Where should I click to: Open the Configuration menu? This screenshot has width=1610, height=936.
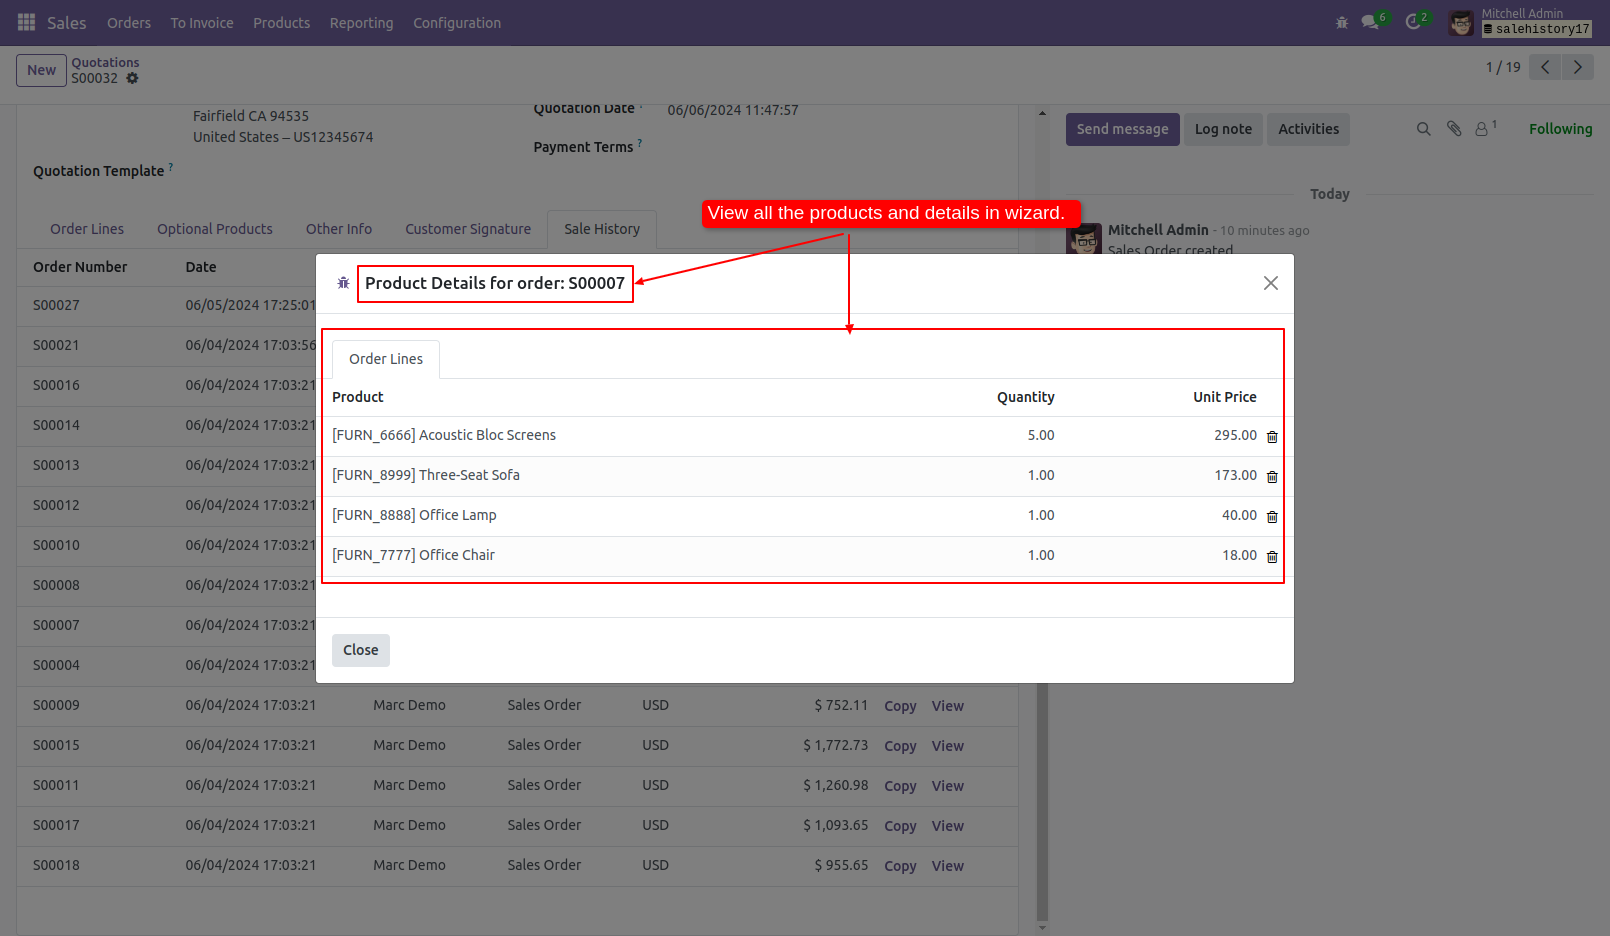click(456, 23)
